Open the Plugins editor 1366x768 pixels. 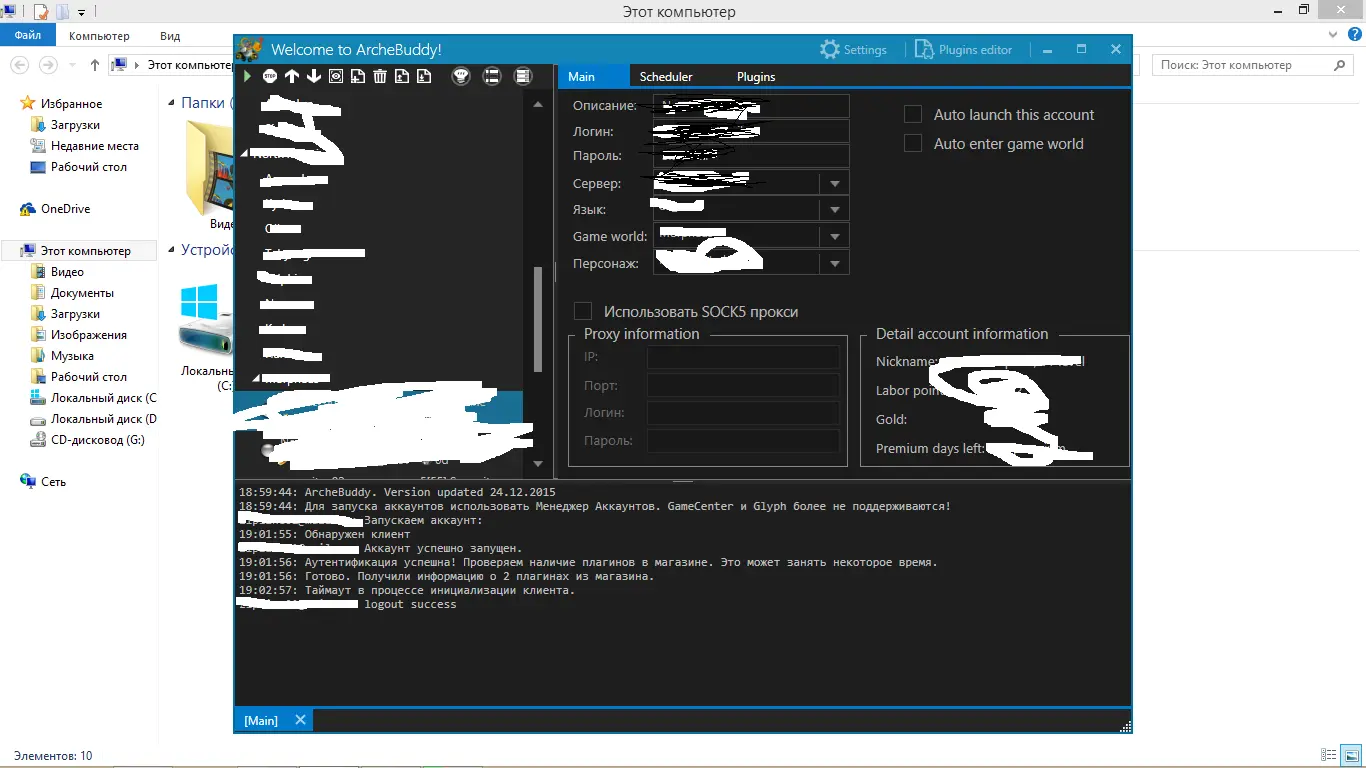point(962,49)
